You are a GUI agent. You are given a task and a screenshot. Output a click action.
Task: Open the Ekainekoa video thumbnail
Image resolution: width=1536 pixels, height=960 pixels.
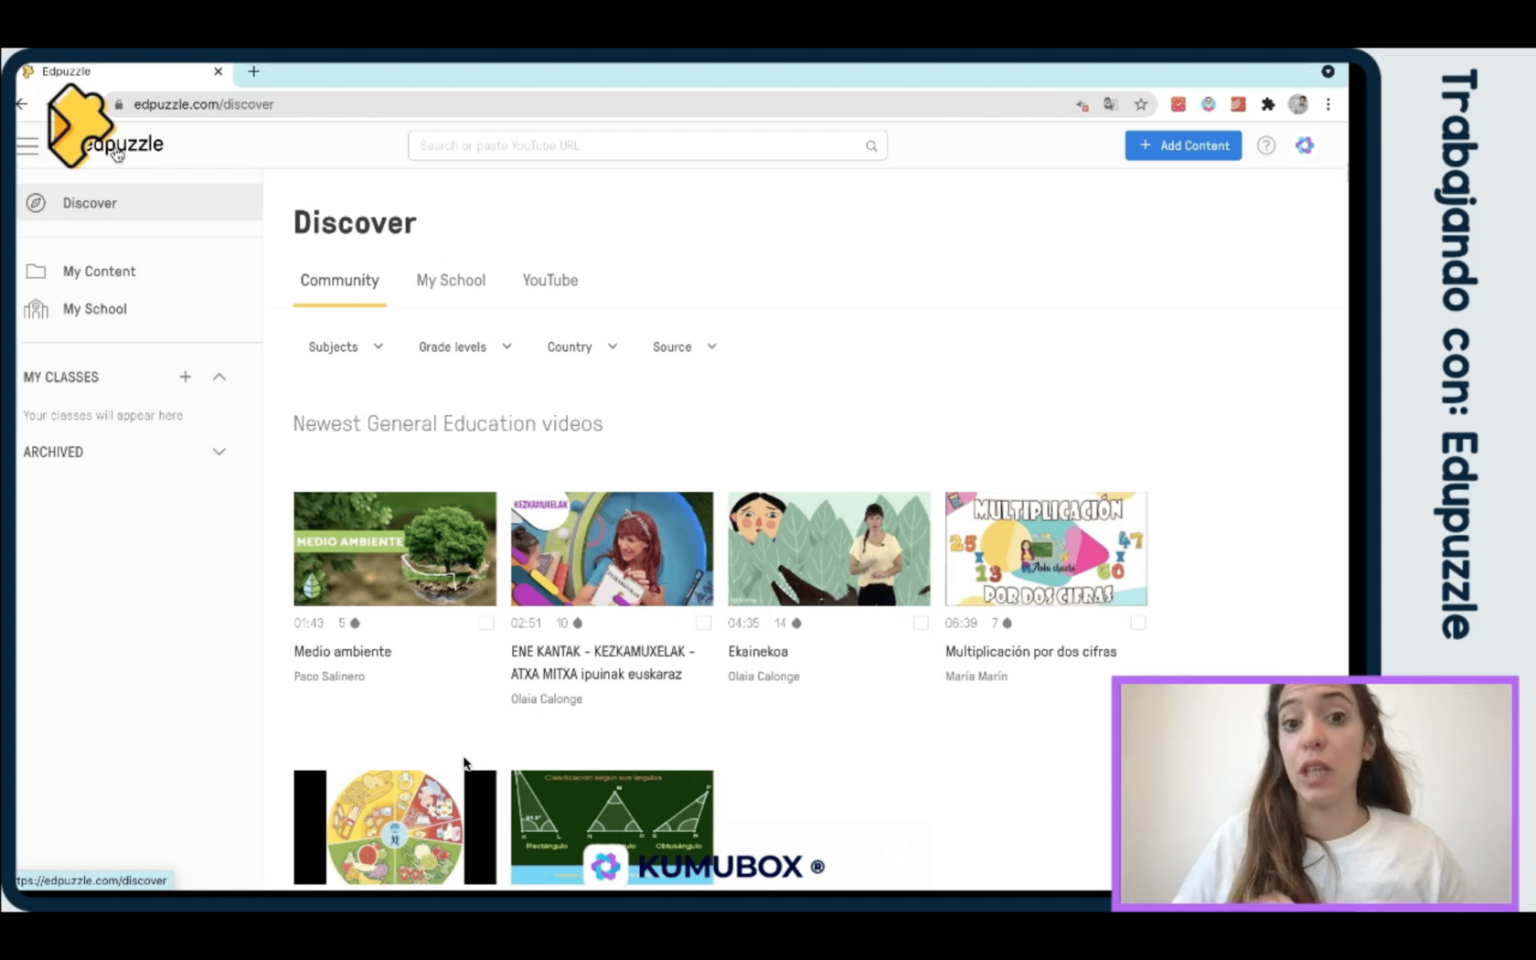(x=829, y=549)
